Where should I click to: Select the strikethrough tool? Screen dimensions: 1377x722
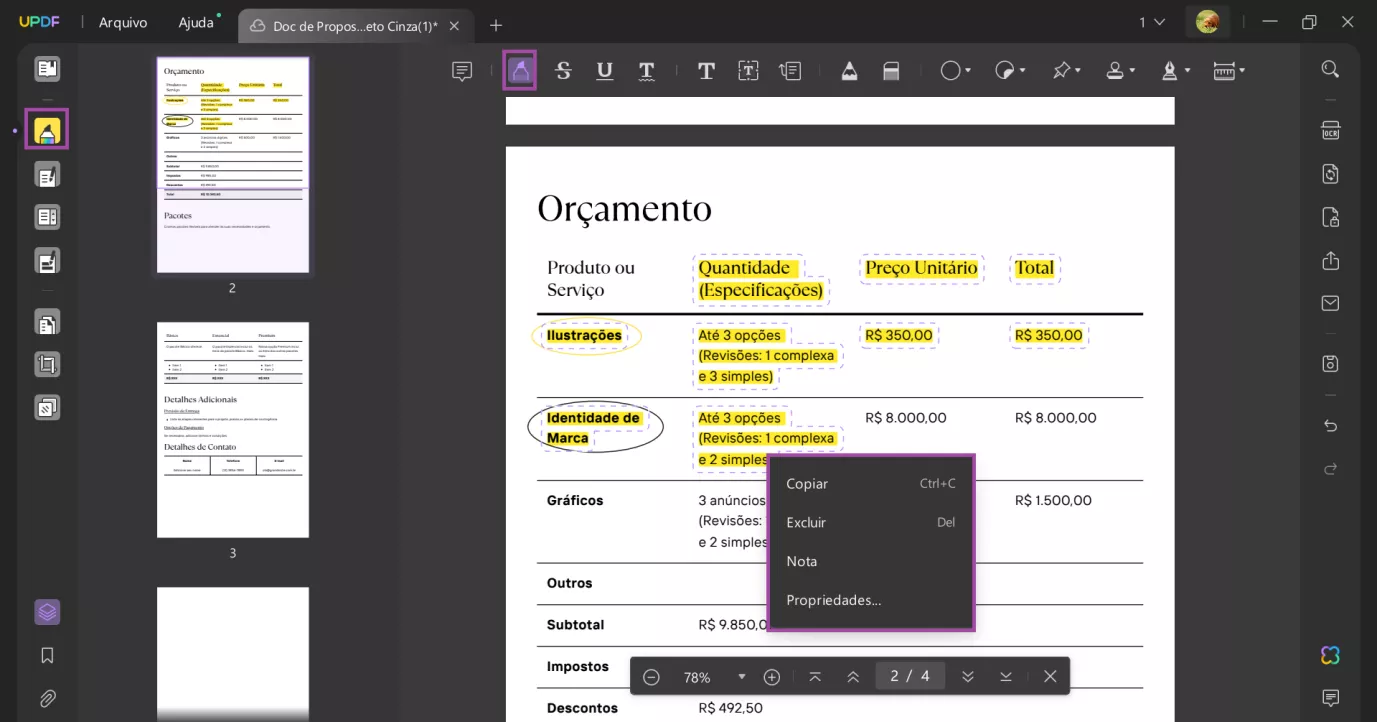pyautogui.click(x=563, y=71)
